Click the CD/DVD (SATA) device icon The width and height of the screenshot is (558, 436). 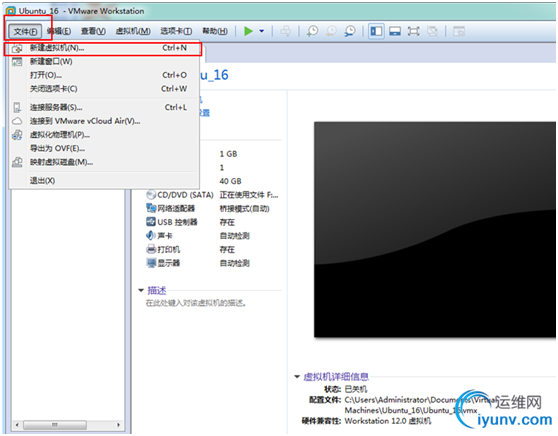(151, 195)
